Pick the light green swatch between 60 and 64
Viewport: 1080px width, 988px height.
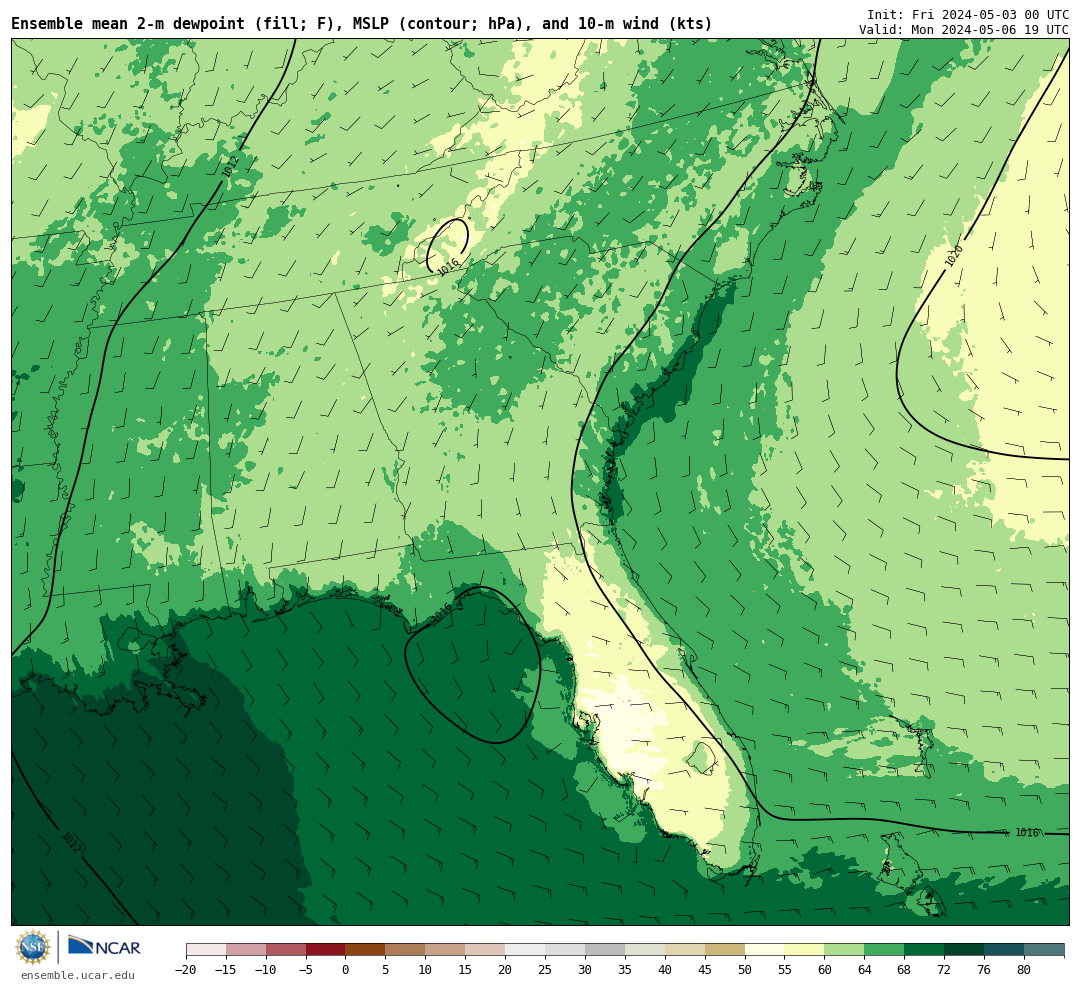[844, 950]
